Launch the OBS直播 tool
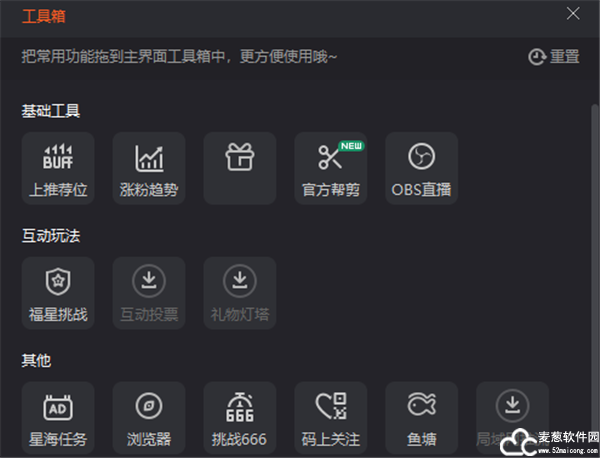Viewport: 600px width, 458px height. tap(422, 168)
